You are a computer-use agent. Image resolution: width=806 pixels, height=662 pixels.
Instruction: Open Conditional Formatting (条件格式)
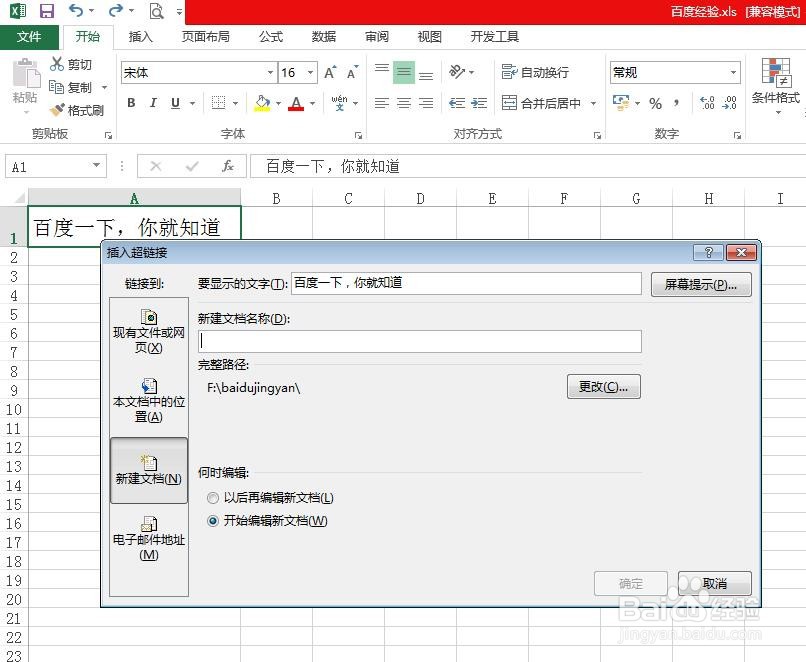(776, 86)
